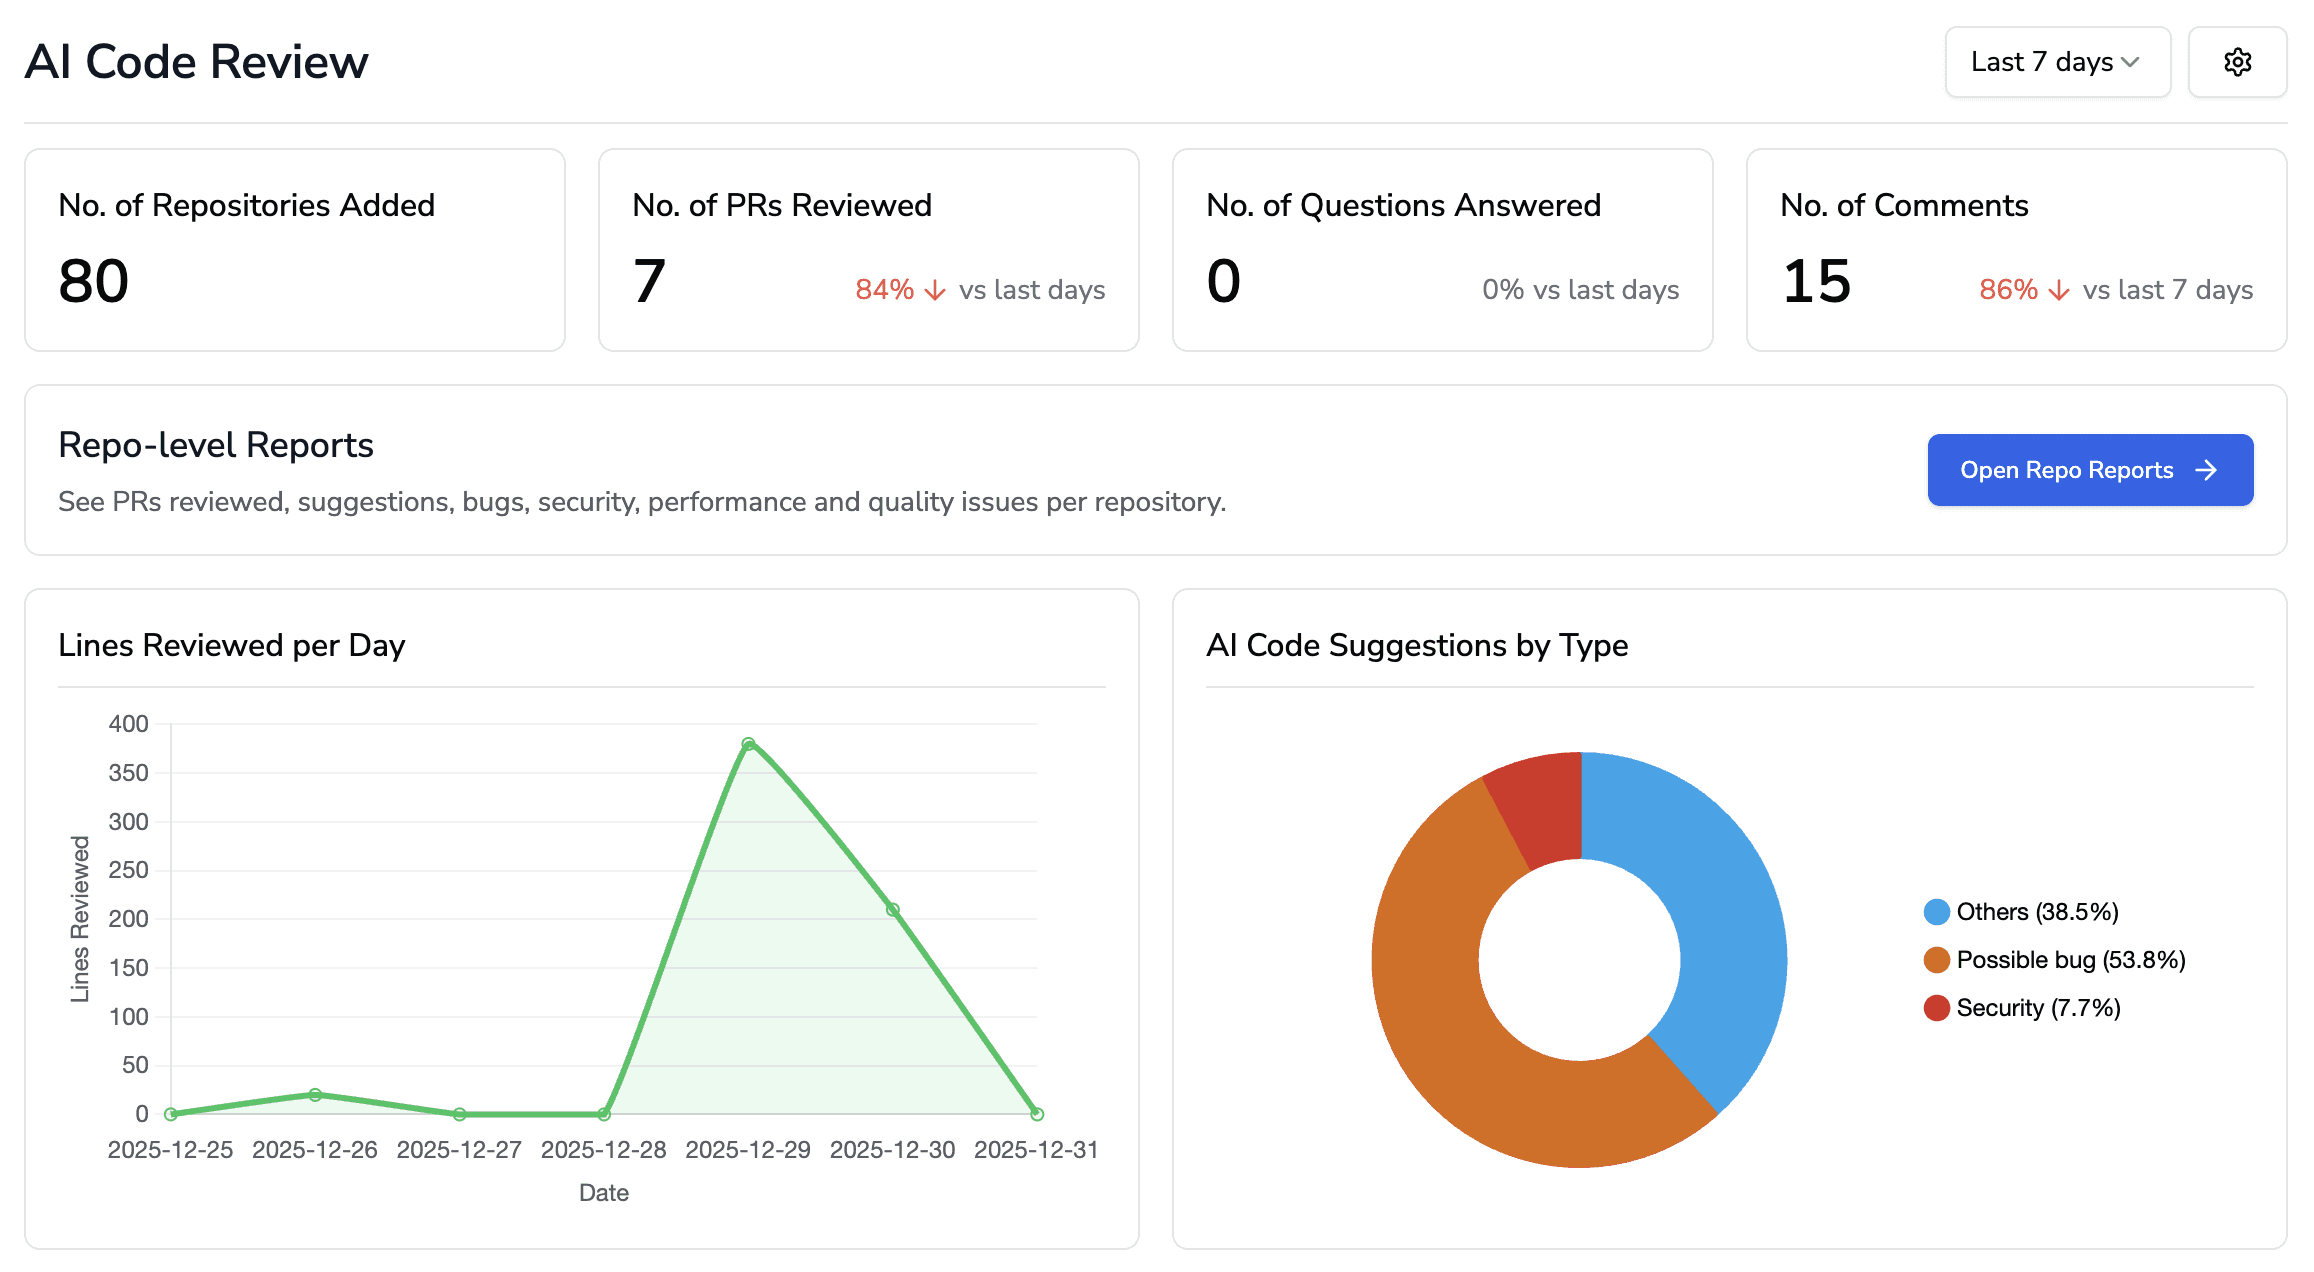Click the 2025-12-29 peak data point
The width and height of the screenshot is (2314, 1272).
tap(748, 744)
